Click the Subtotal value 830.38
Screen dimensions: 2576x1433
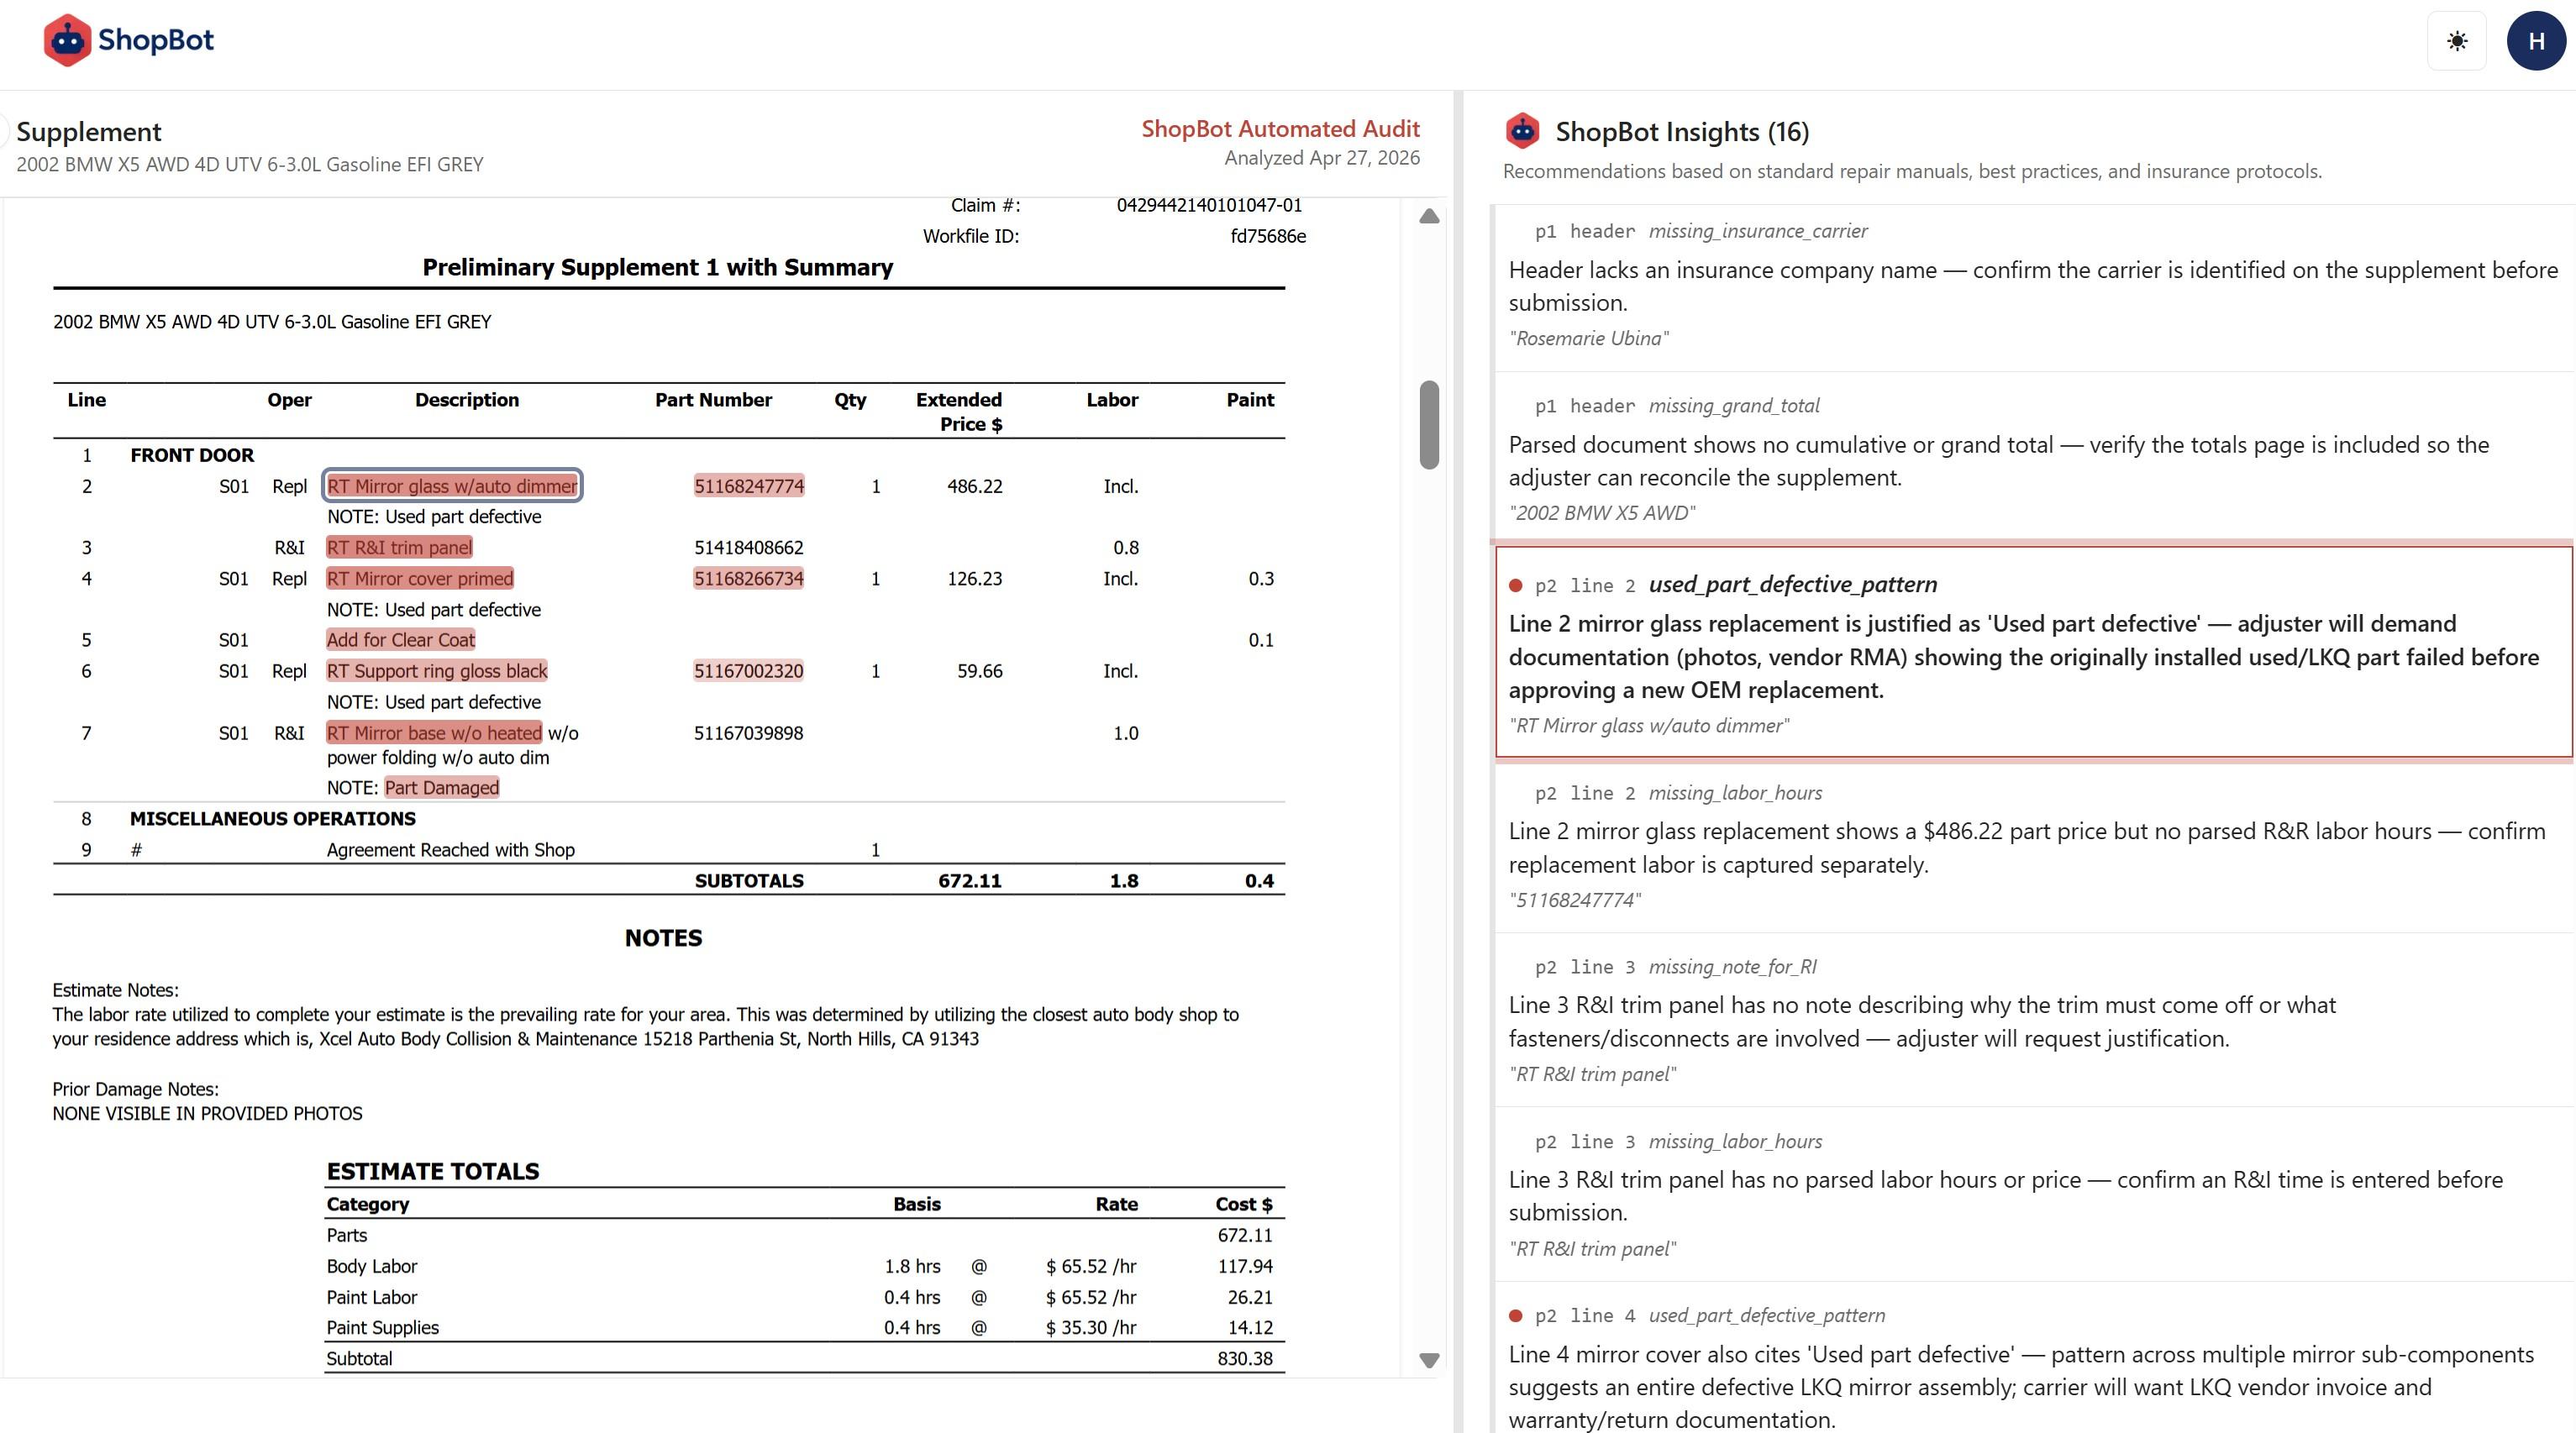1245,1359
